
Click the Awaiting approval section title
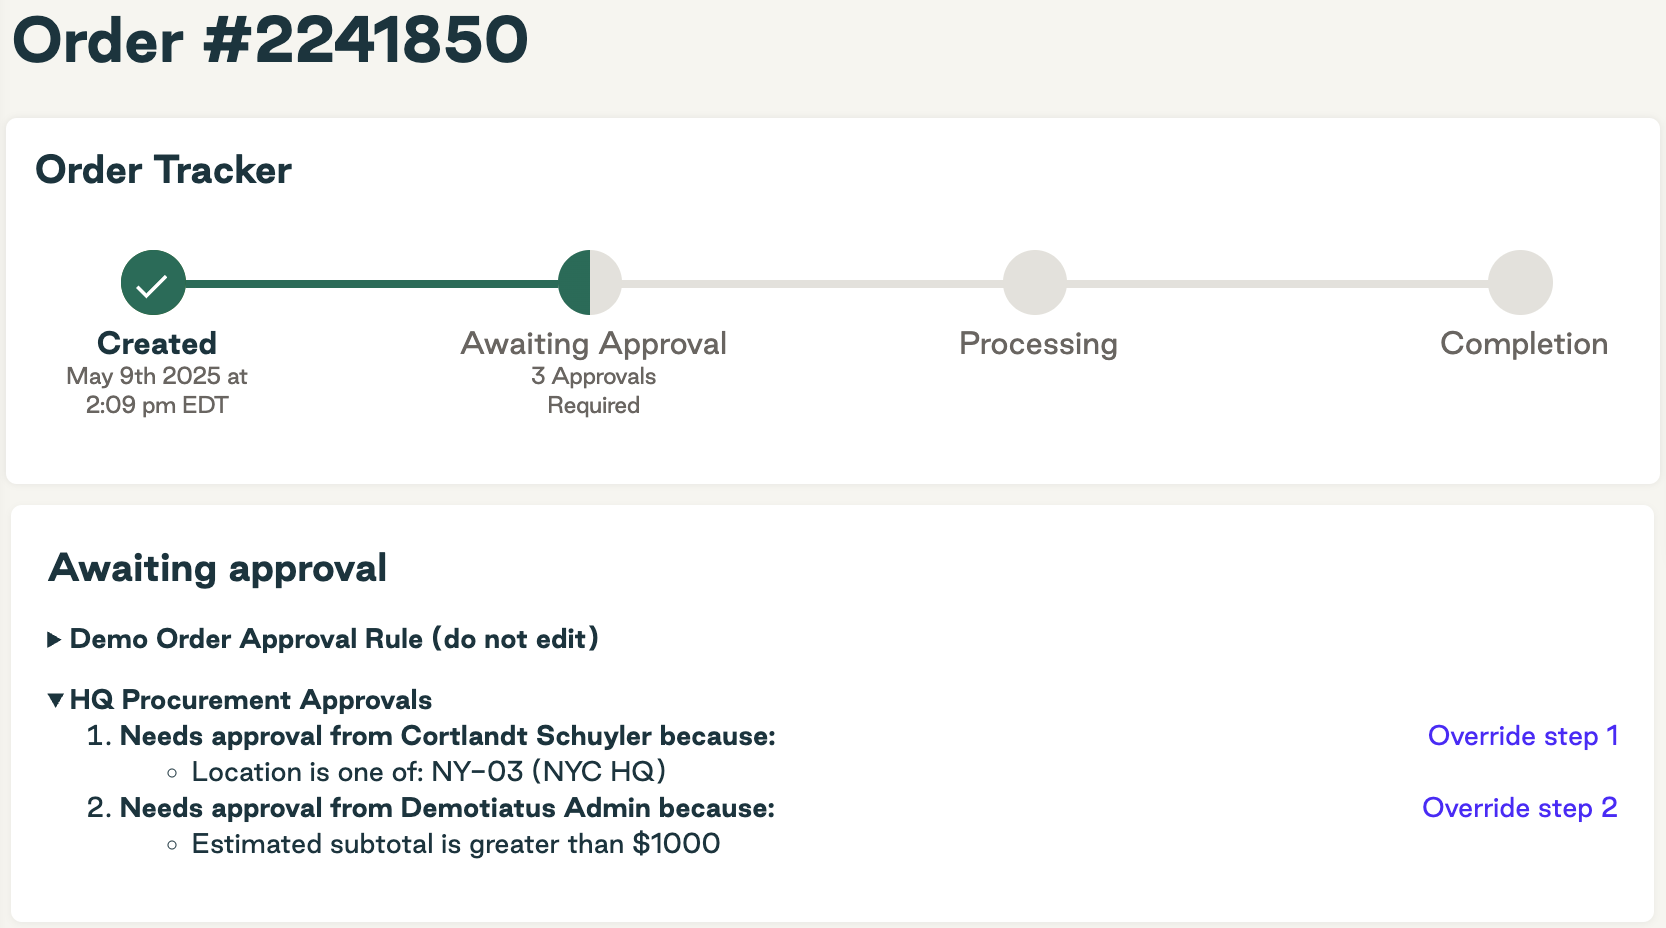pos(218,568)
